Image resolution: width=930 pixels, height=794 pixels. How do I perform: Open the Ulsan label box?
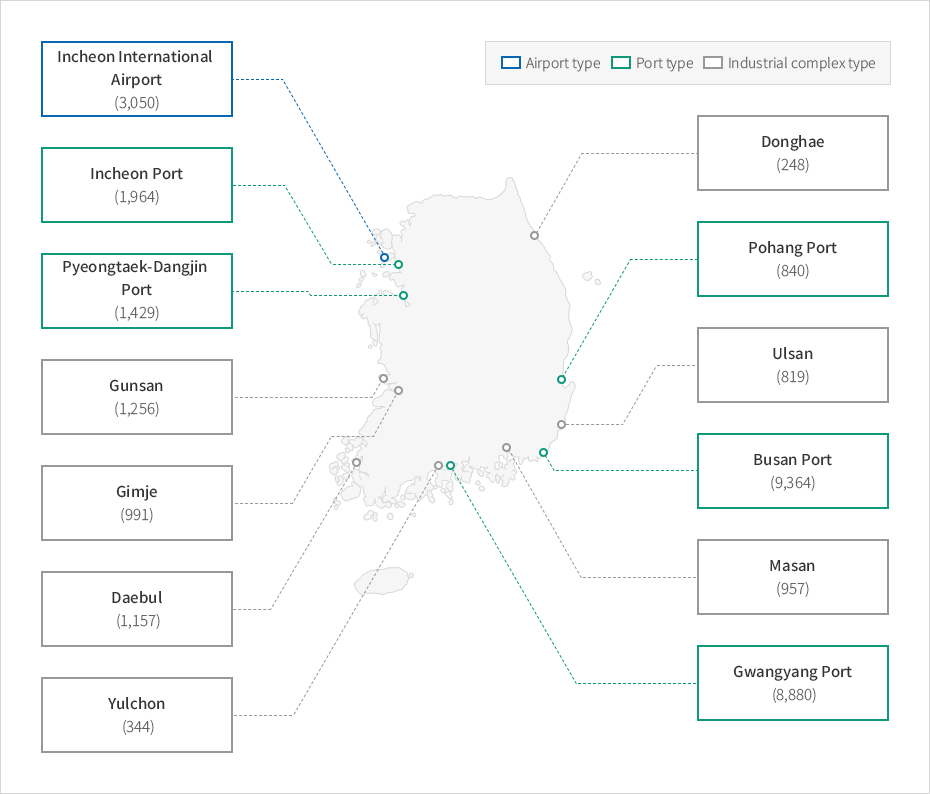point(793,365)
